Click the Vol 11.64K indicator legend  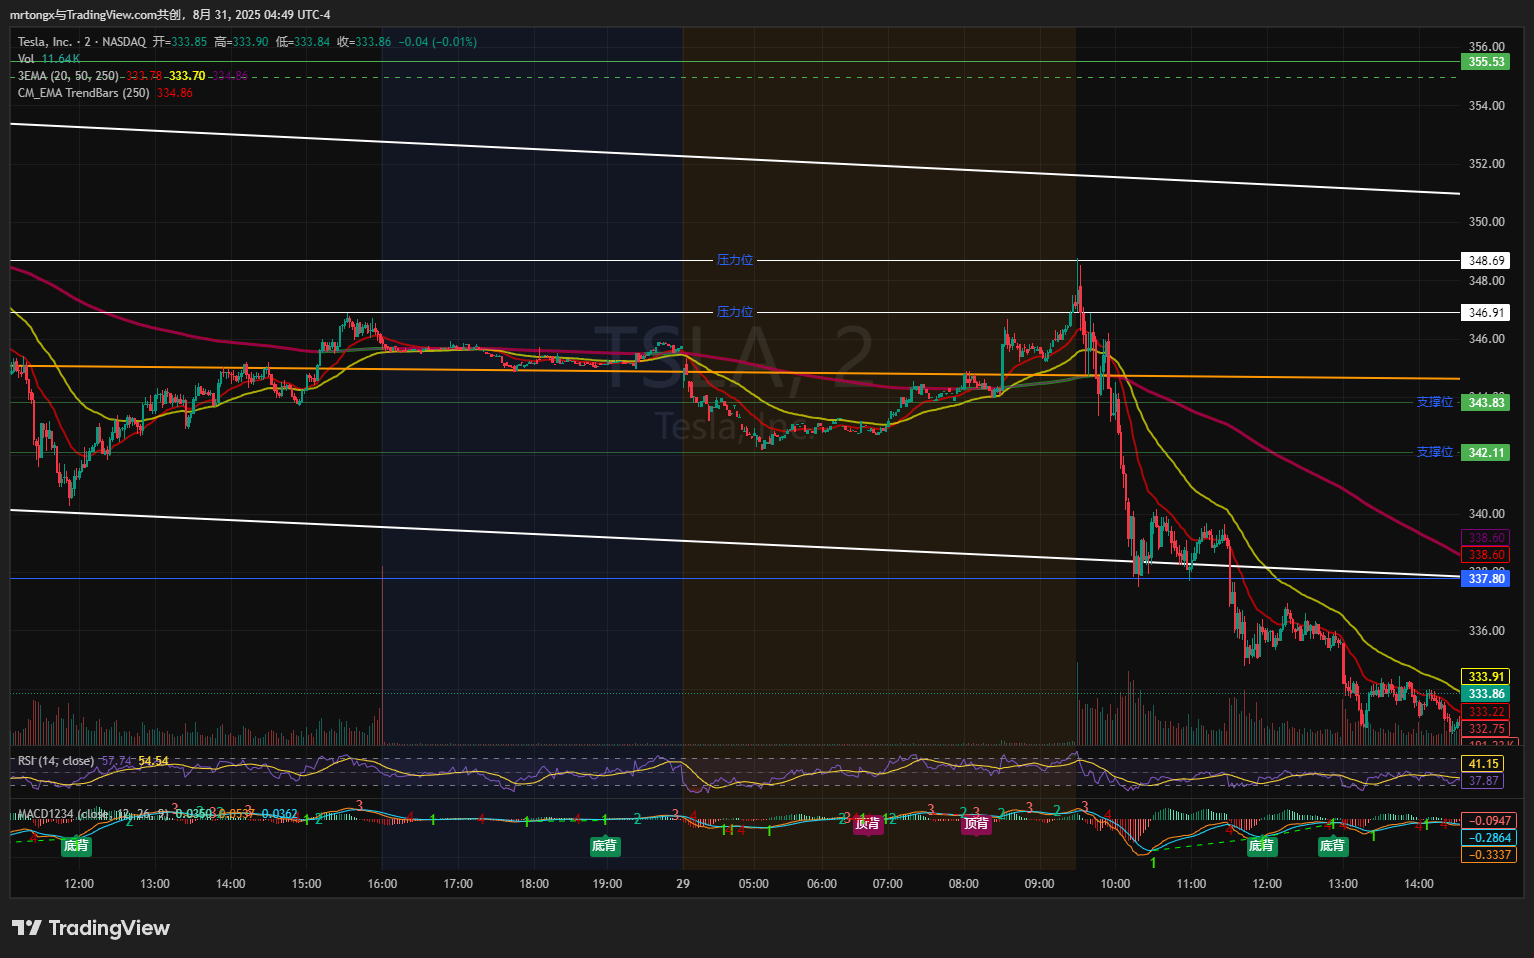pos(49,59)
